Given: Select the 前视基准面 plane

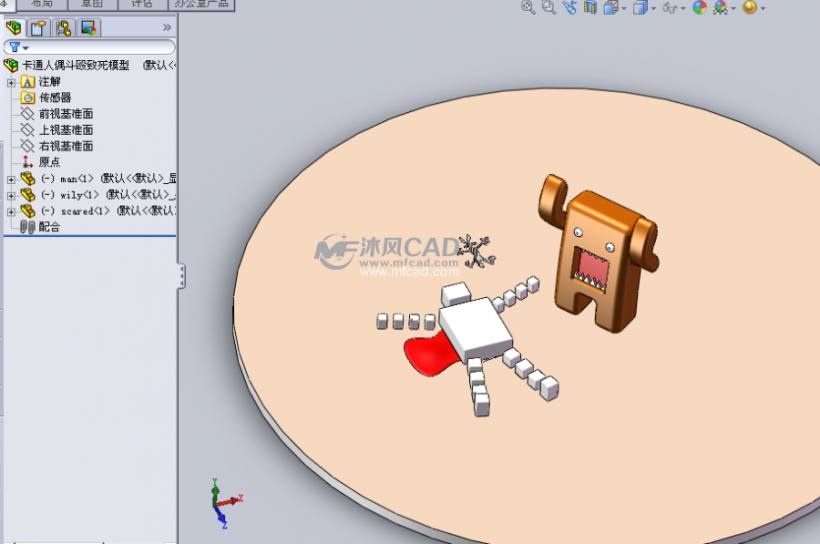Looking at the screenshot, I should click(x=66, y=114).
